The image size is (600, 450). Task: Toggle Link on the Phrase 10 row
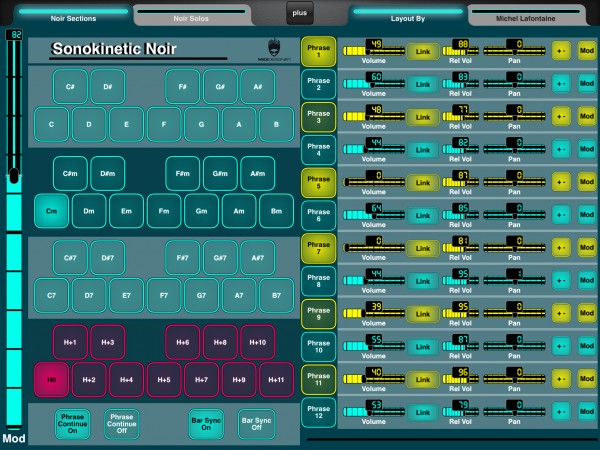click(423, 347)
